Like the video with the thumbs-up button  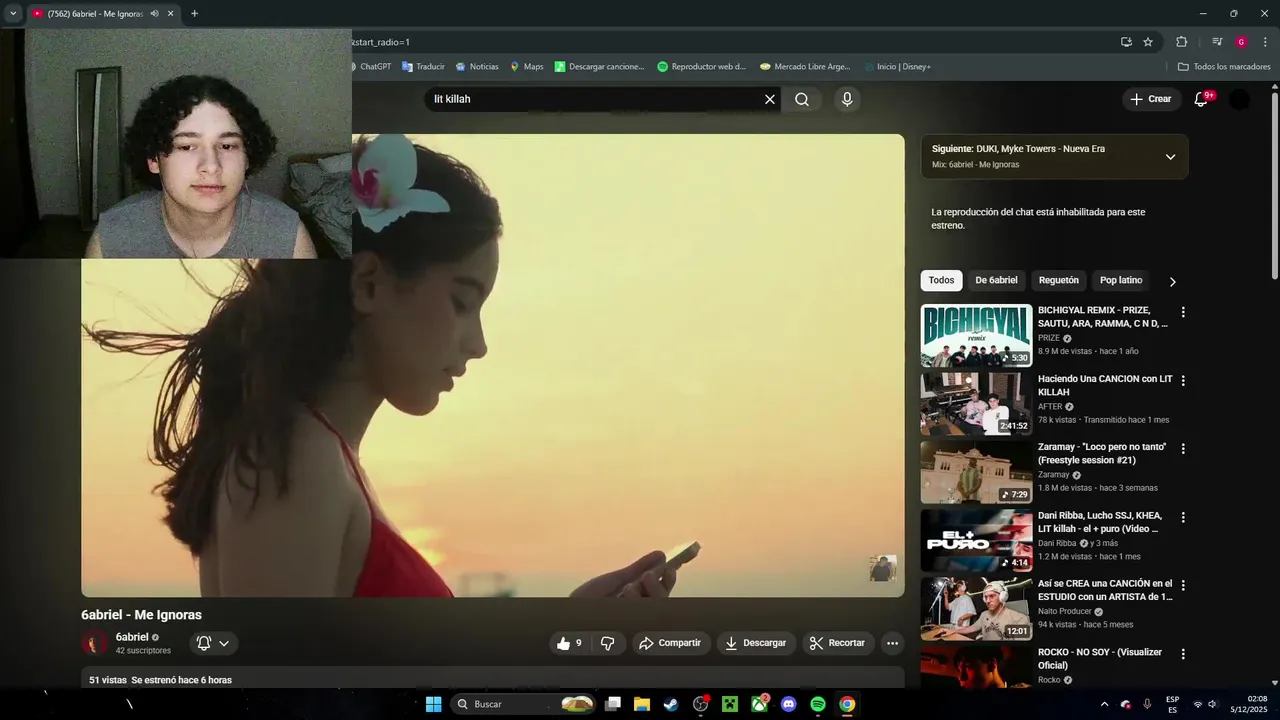569,643
